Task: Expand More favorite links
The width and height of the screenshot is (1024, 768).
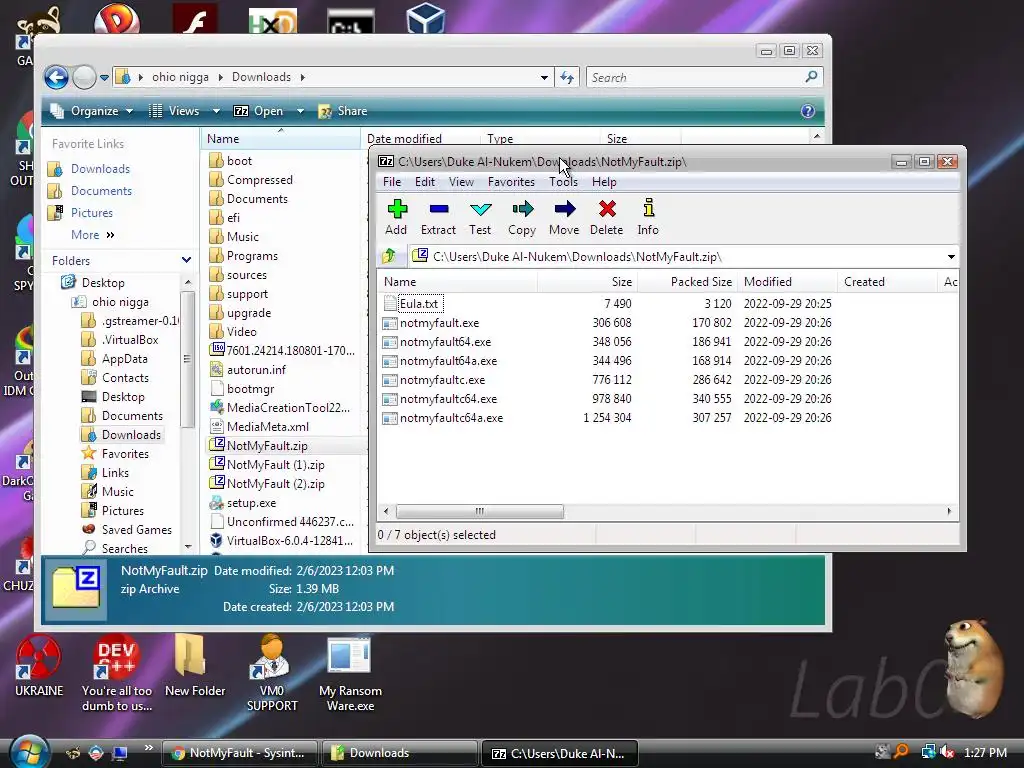Action: click(x=93, y=234)
